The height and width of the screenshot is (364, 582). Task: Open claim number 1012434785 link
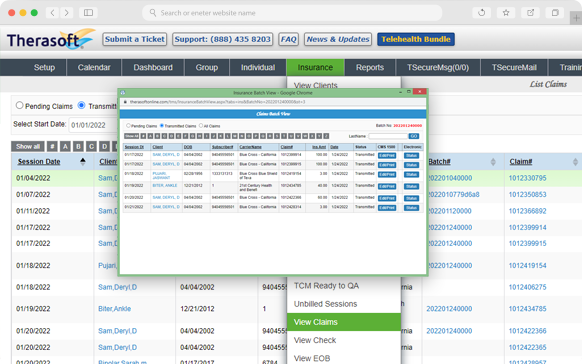(527, 309)
